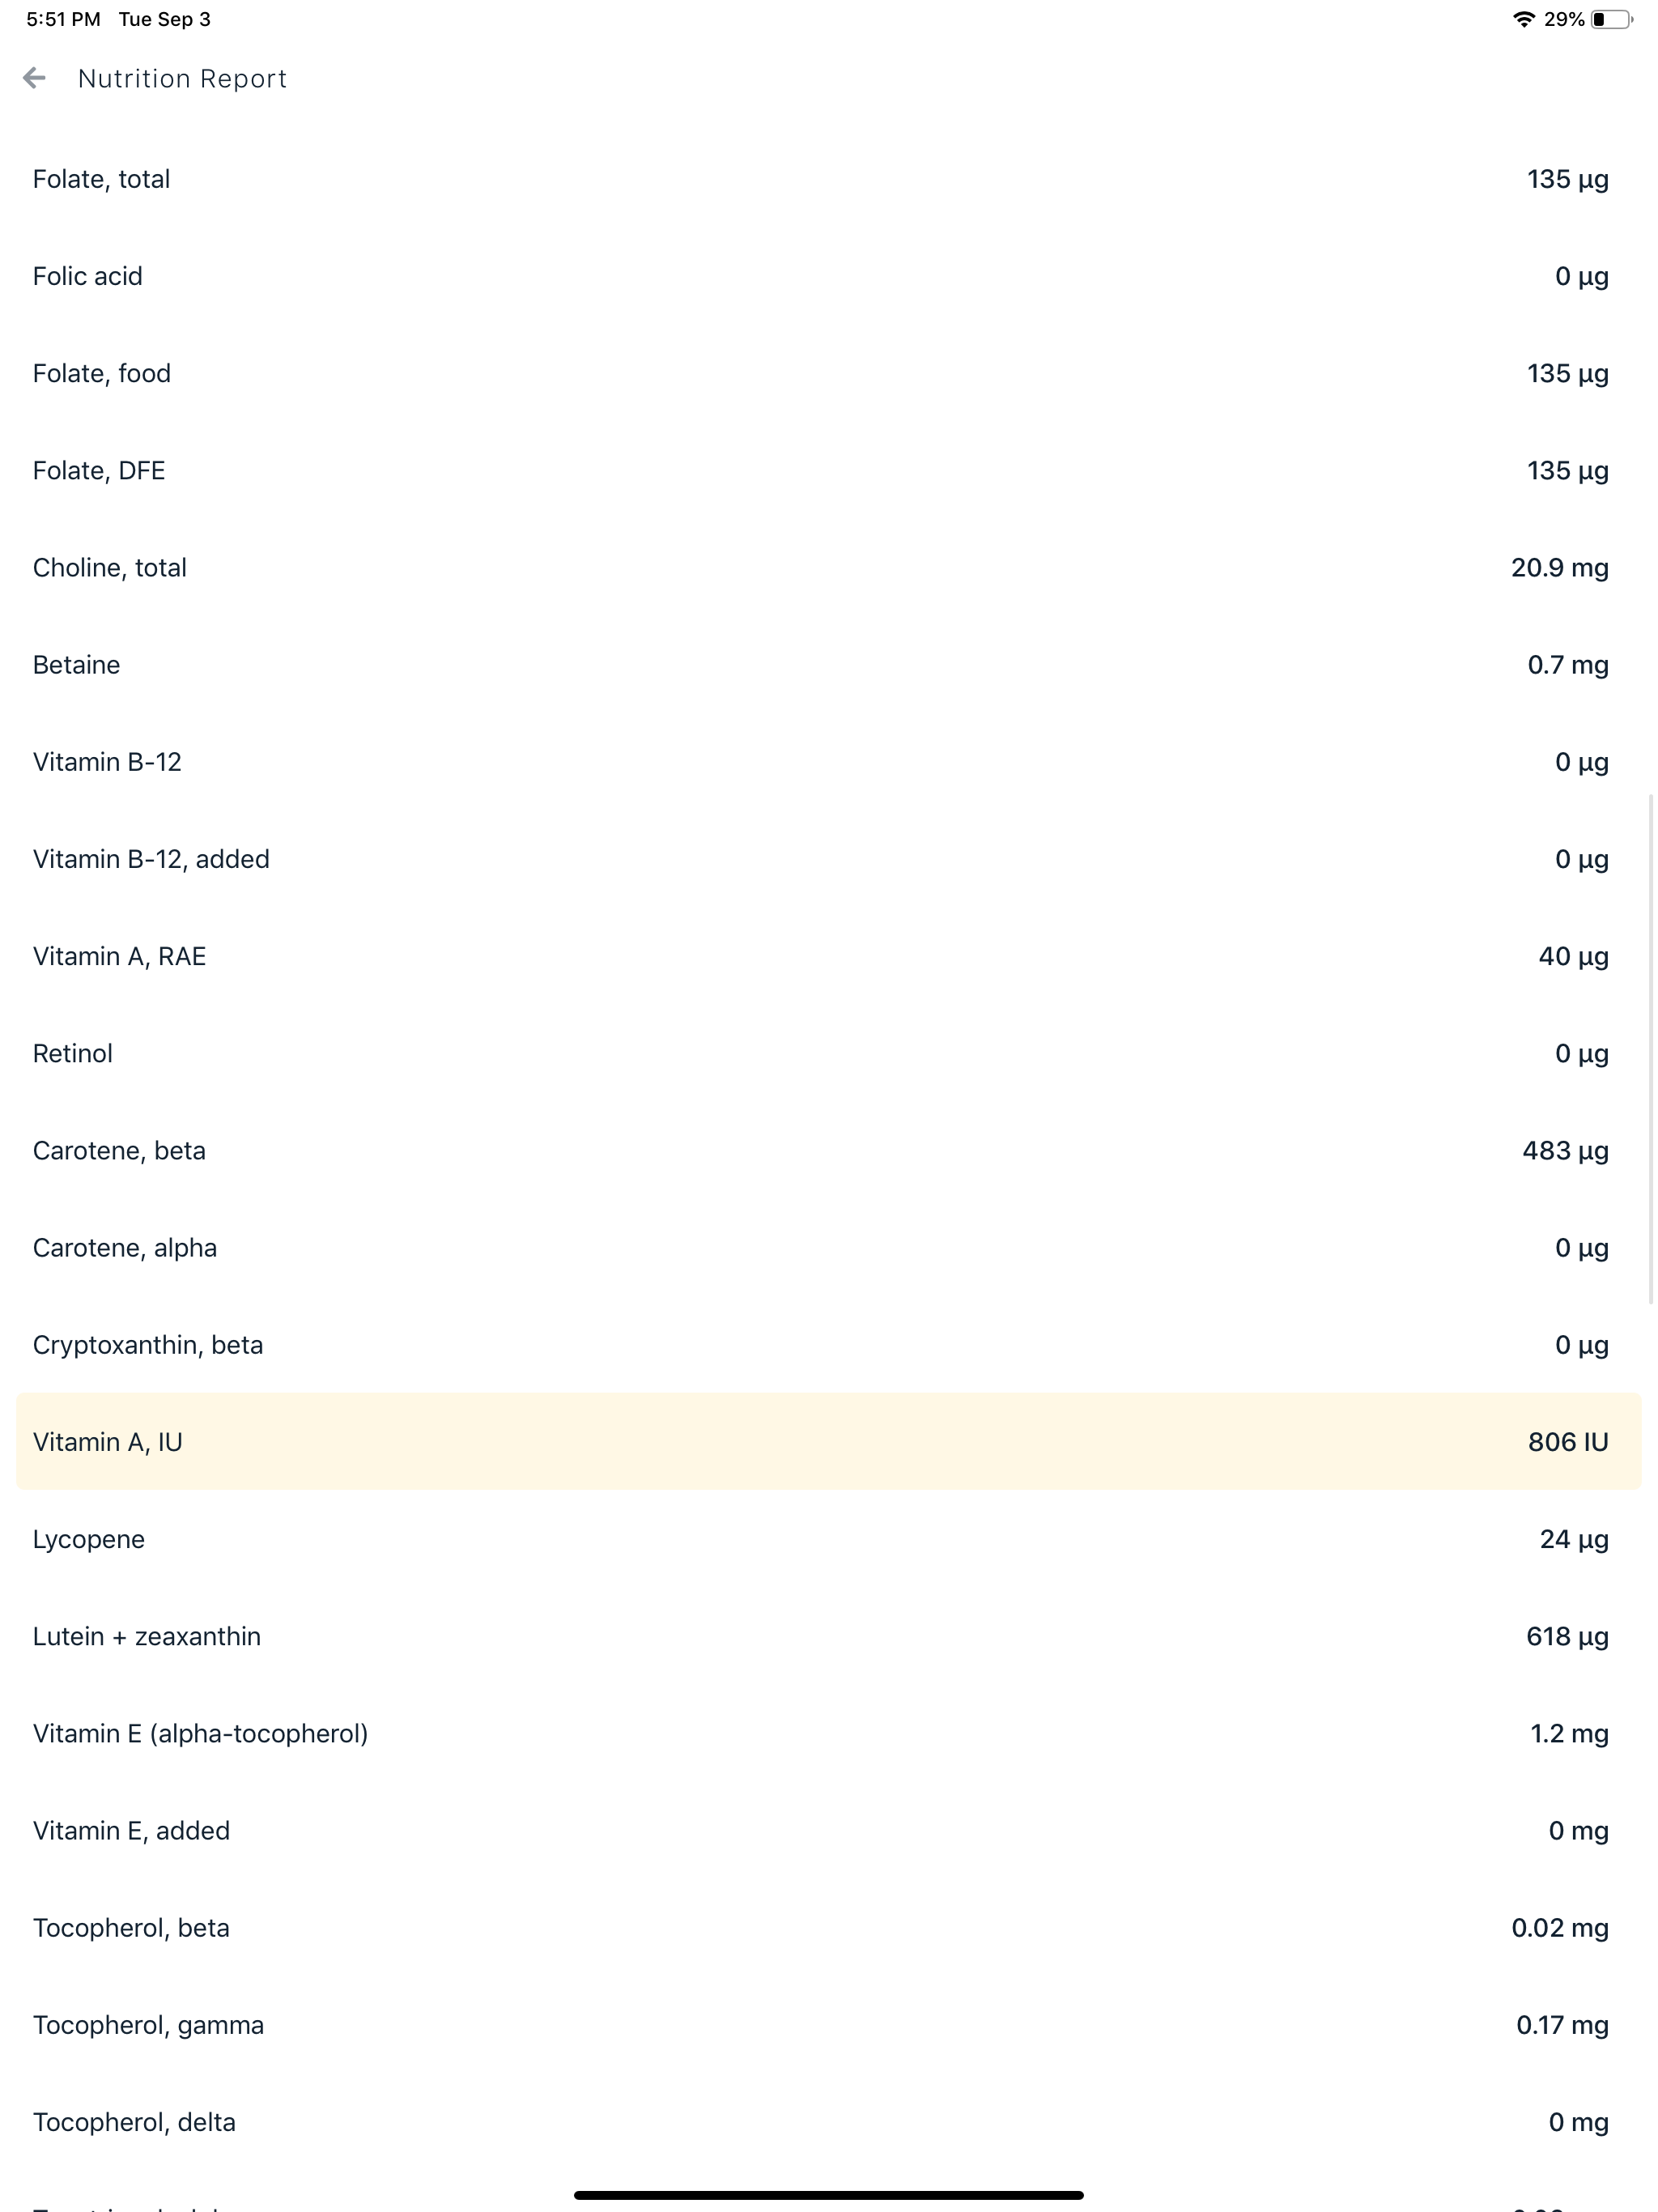The image size is (1658, 2212).
Task: Select the Nutrition Report title
Action: tap(182, 79)
